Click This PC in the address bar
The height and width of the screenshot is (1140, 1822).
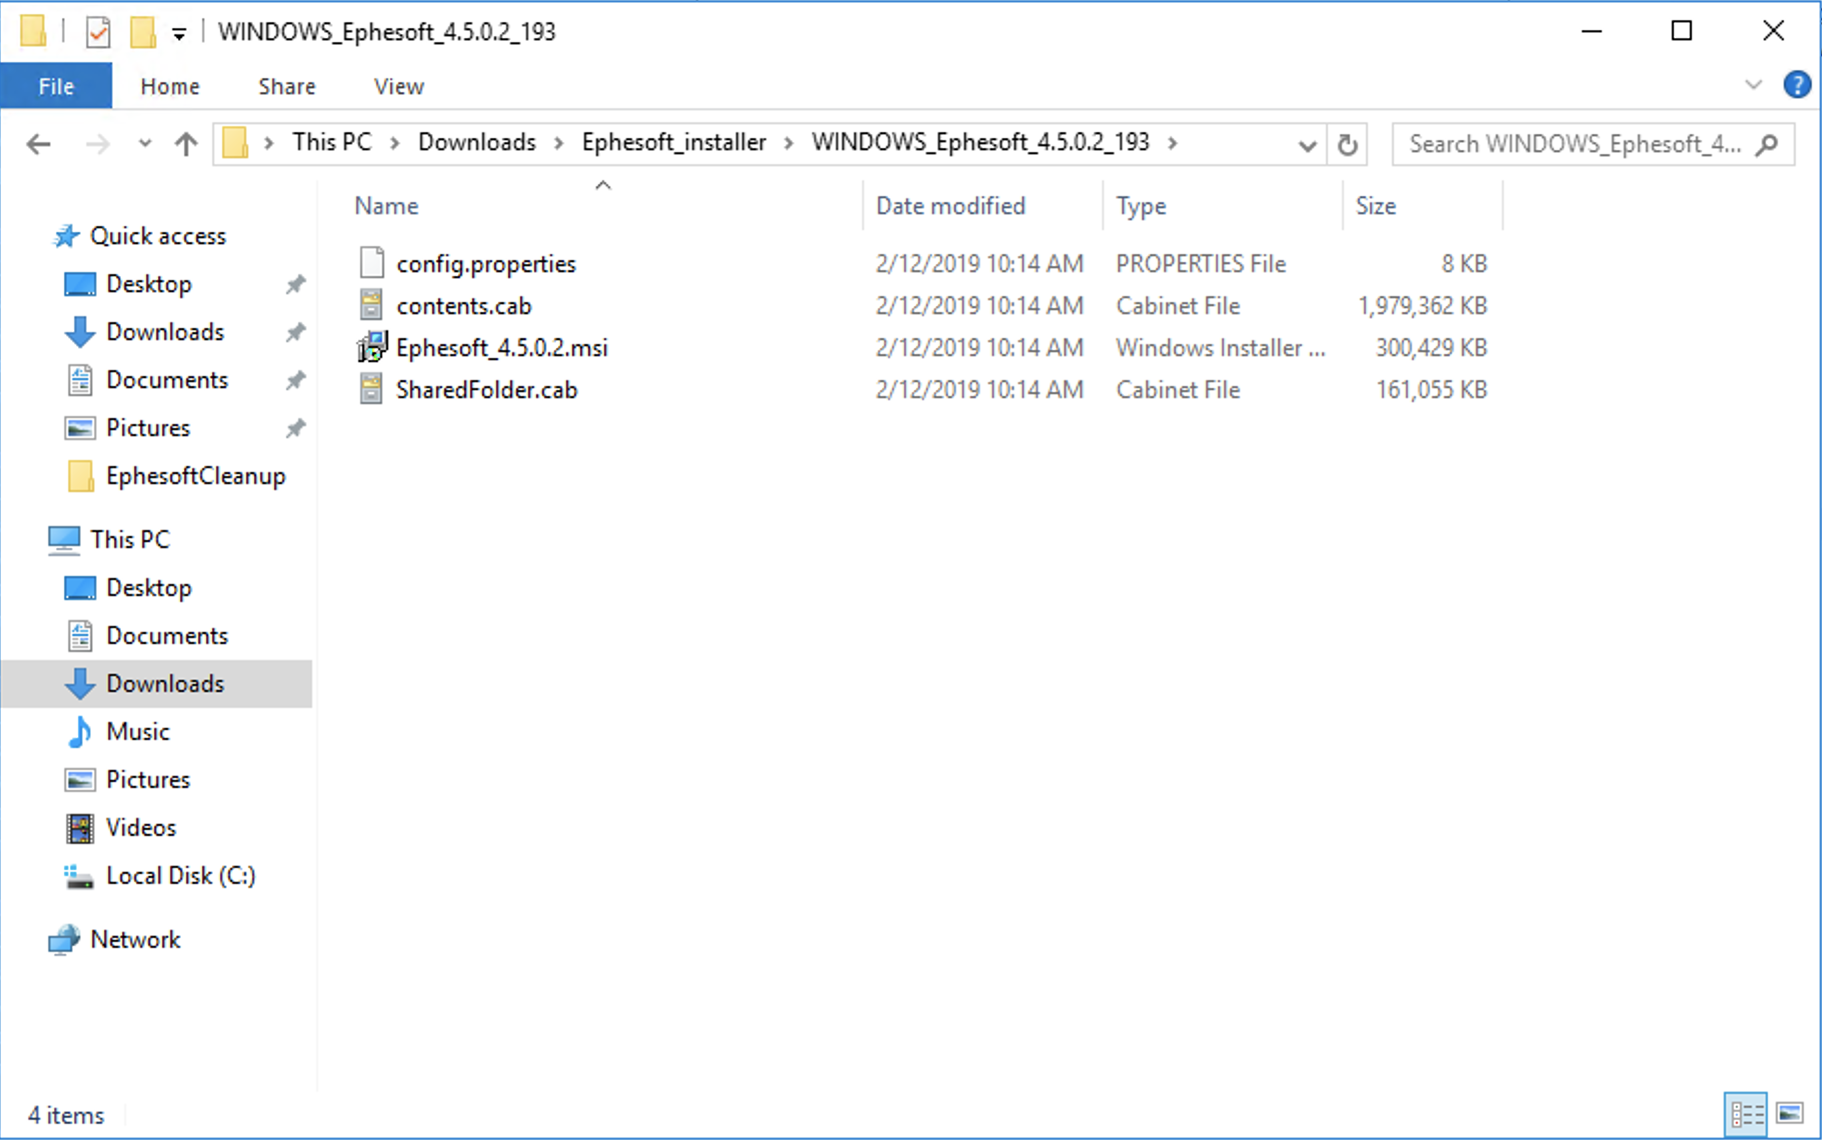pos(332,142)
